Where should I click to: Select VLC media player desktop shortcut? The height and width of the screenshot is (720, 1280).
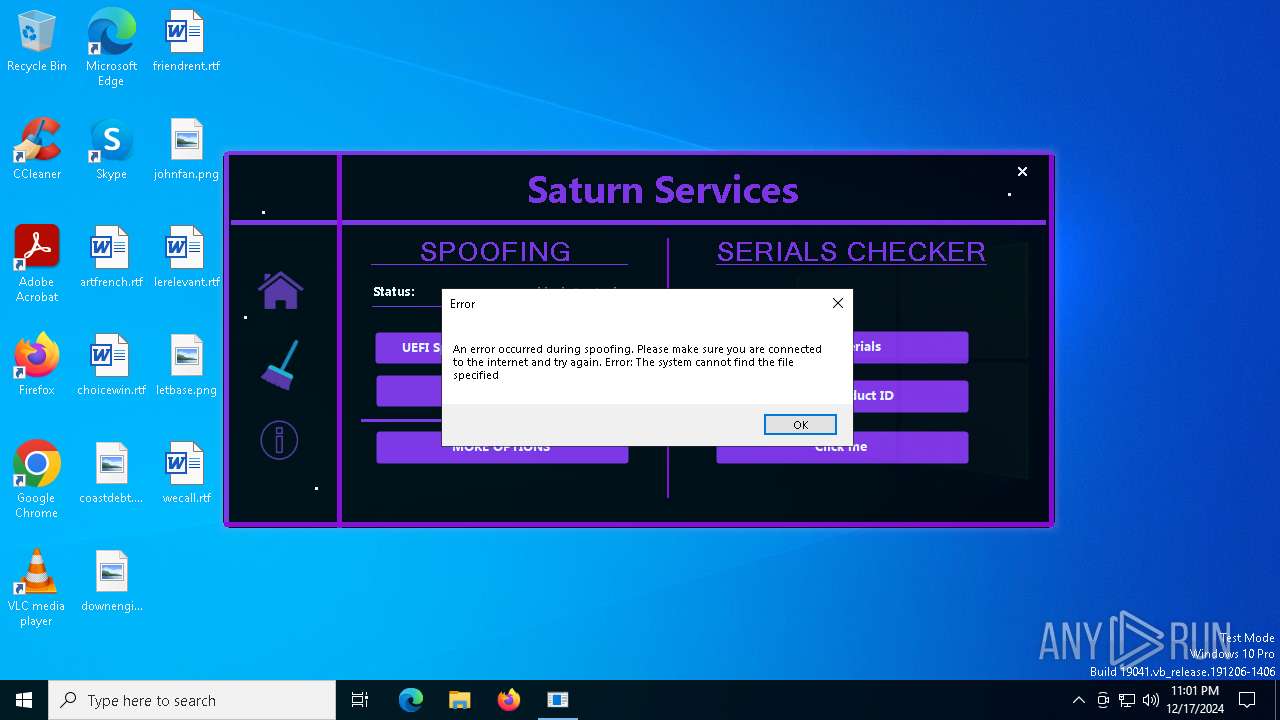coord(37,588)
